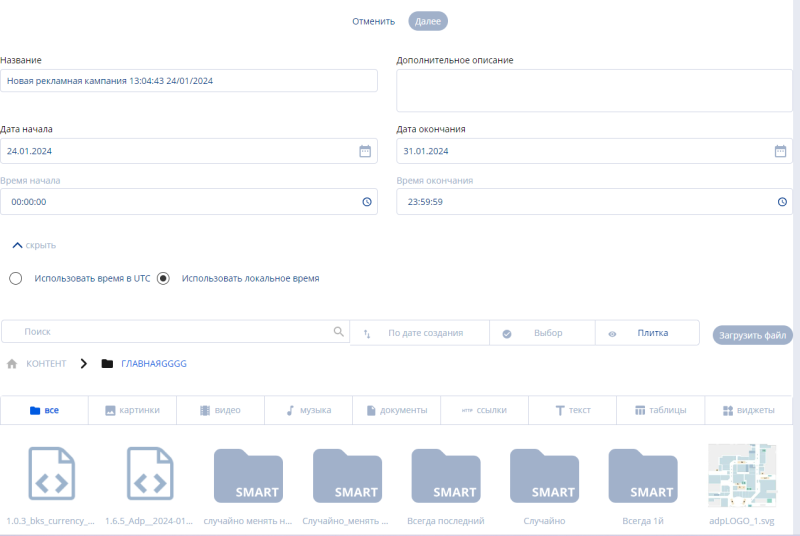Collapse section with the скрыть chevron

coord(17,244)
